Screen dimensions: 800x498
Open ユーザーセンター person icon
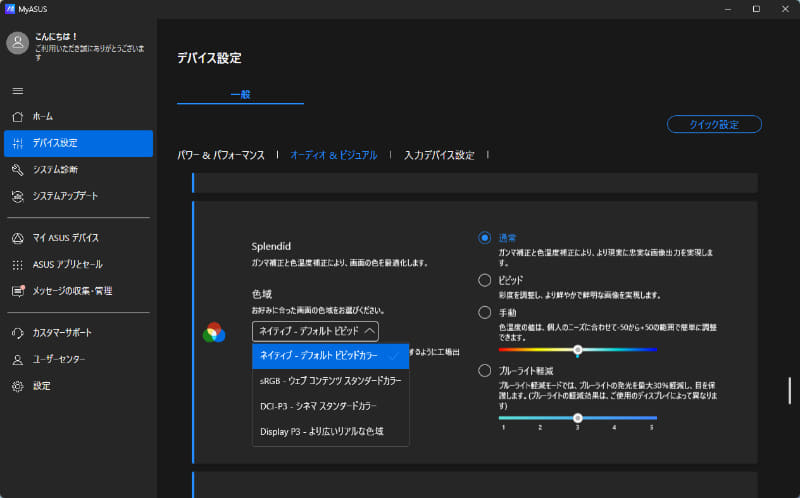17,360
